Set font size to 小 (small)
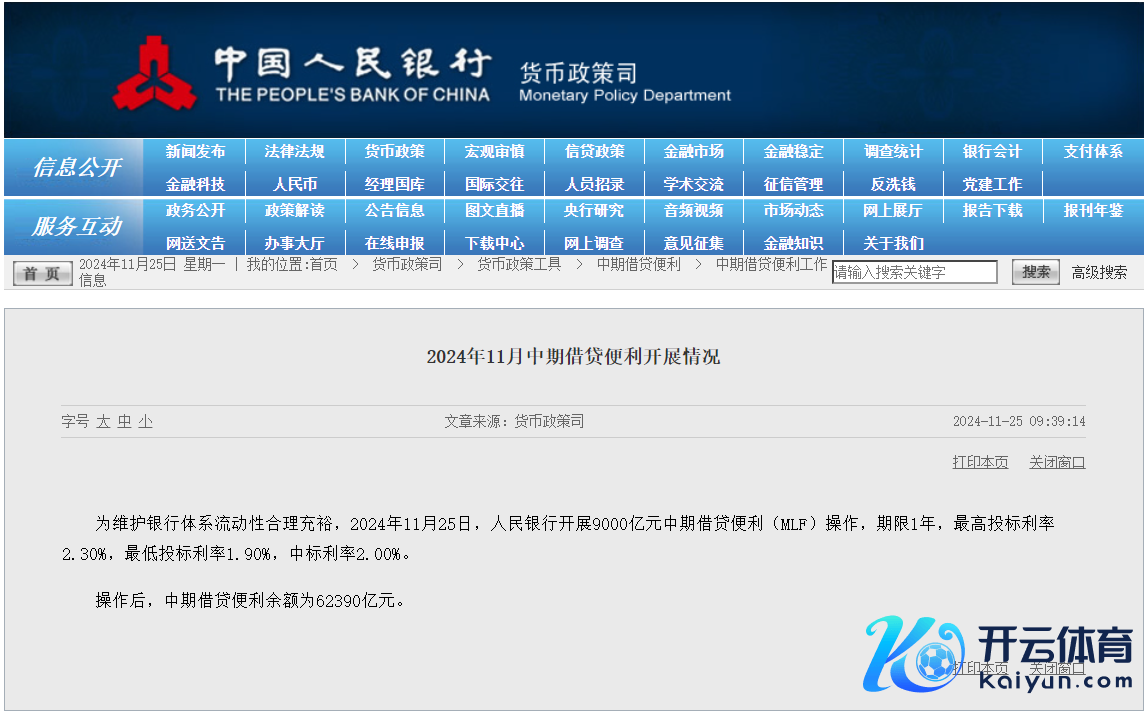The height and width of the screenshot is (714, 1148). tap(145, 422)
